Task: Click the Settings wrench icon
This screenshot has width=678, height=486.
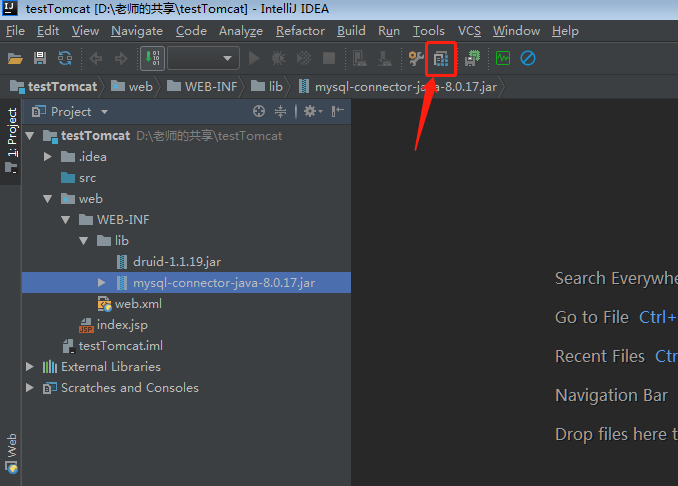Action: 416,58
